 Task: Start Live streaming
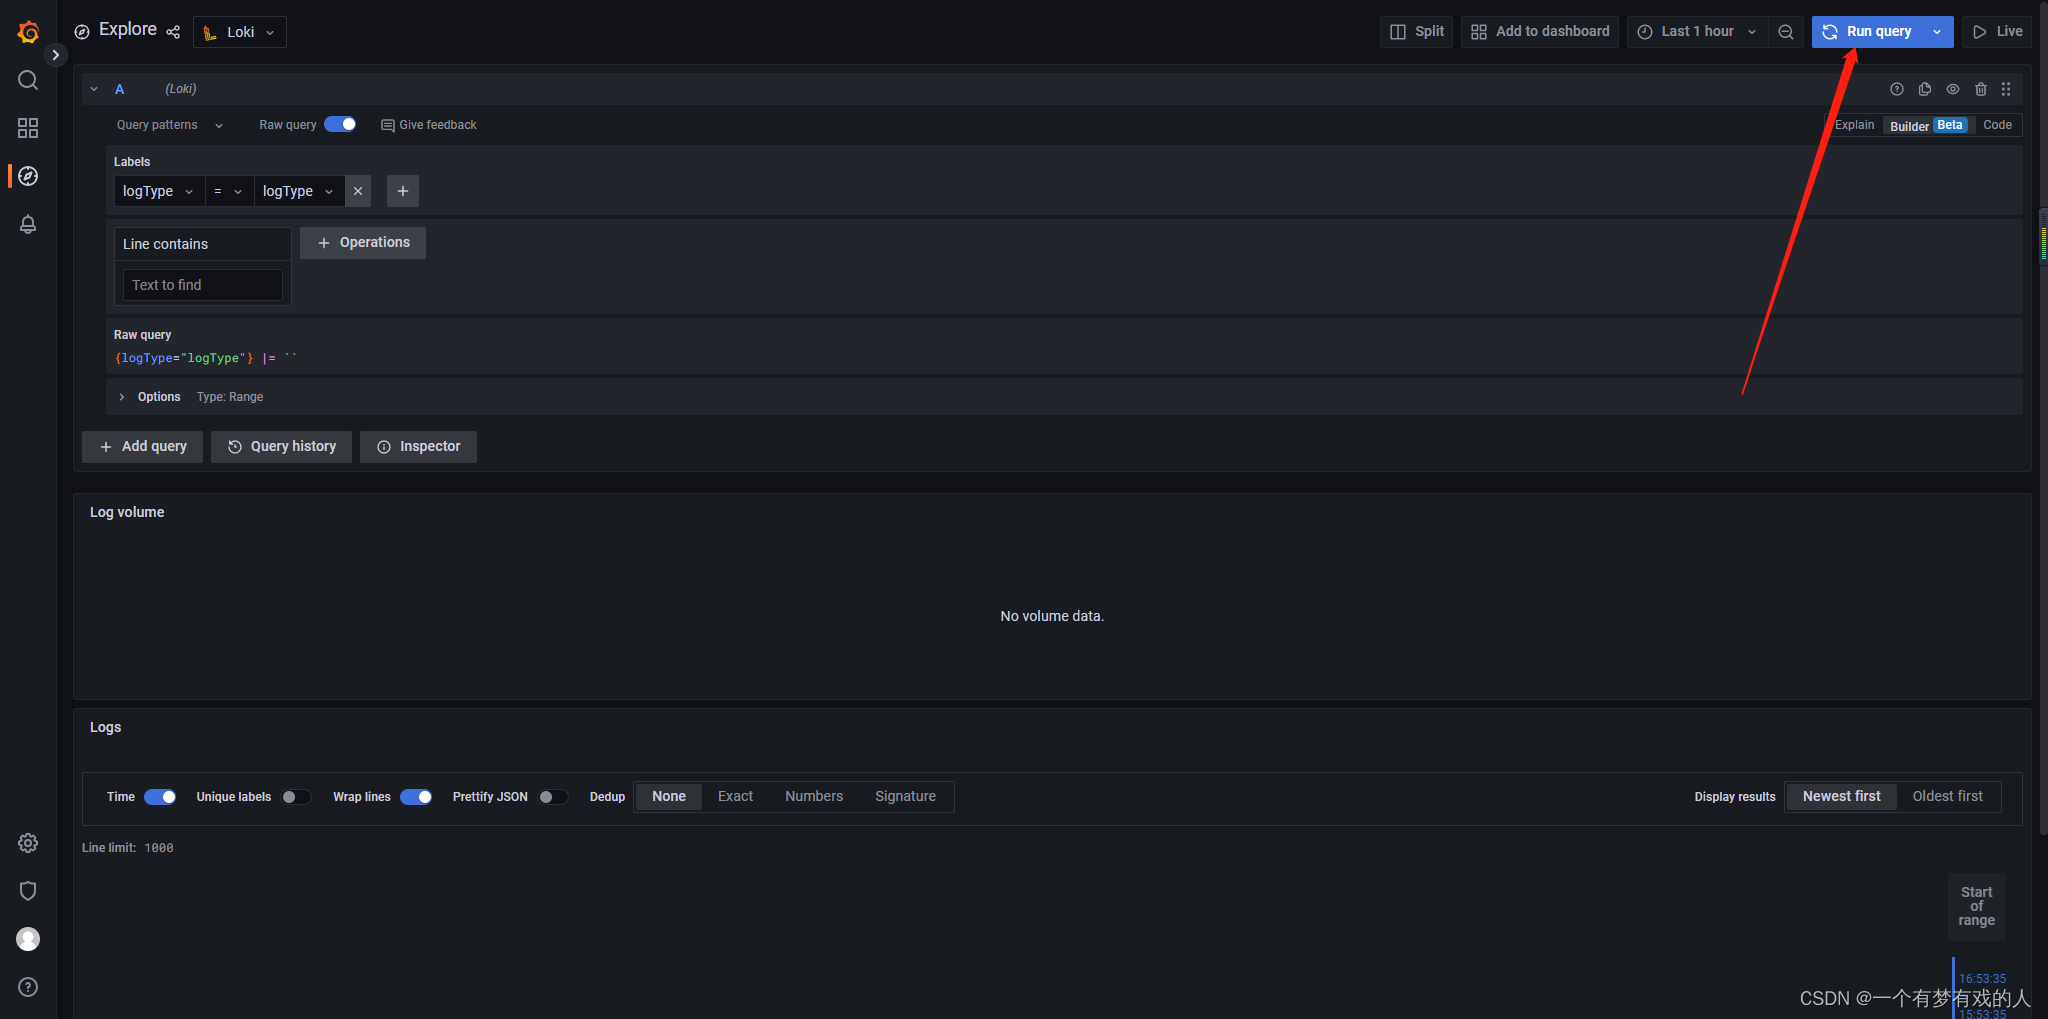coord(1997,32)
